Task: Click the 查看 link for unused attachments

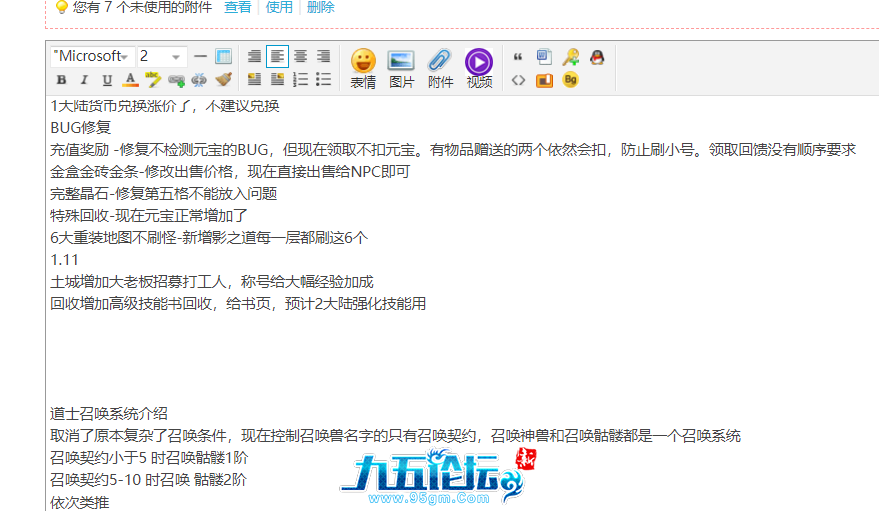Action: click(x=238, y=7)
